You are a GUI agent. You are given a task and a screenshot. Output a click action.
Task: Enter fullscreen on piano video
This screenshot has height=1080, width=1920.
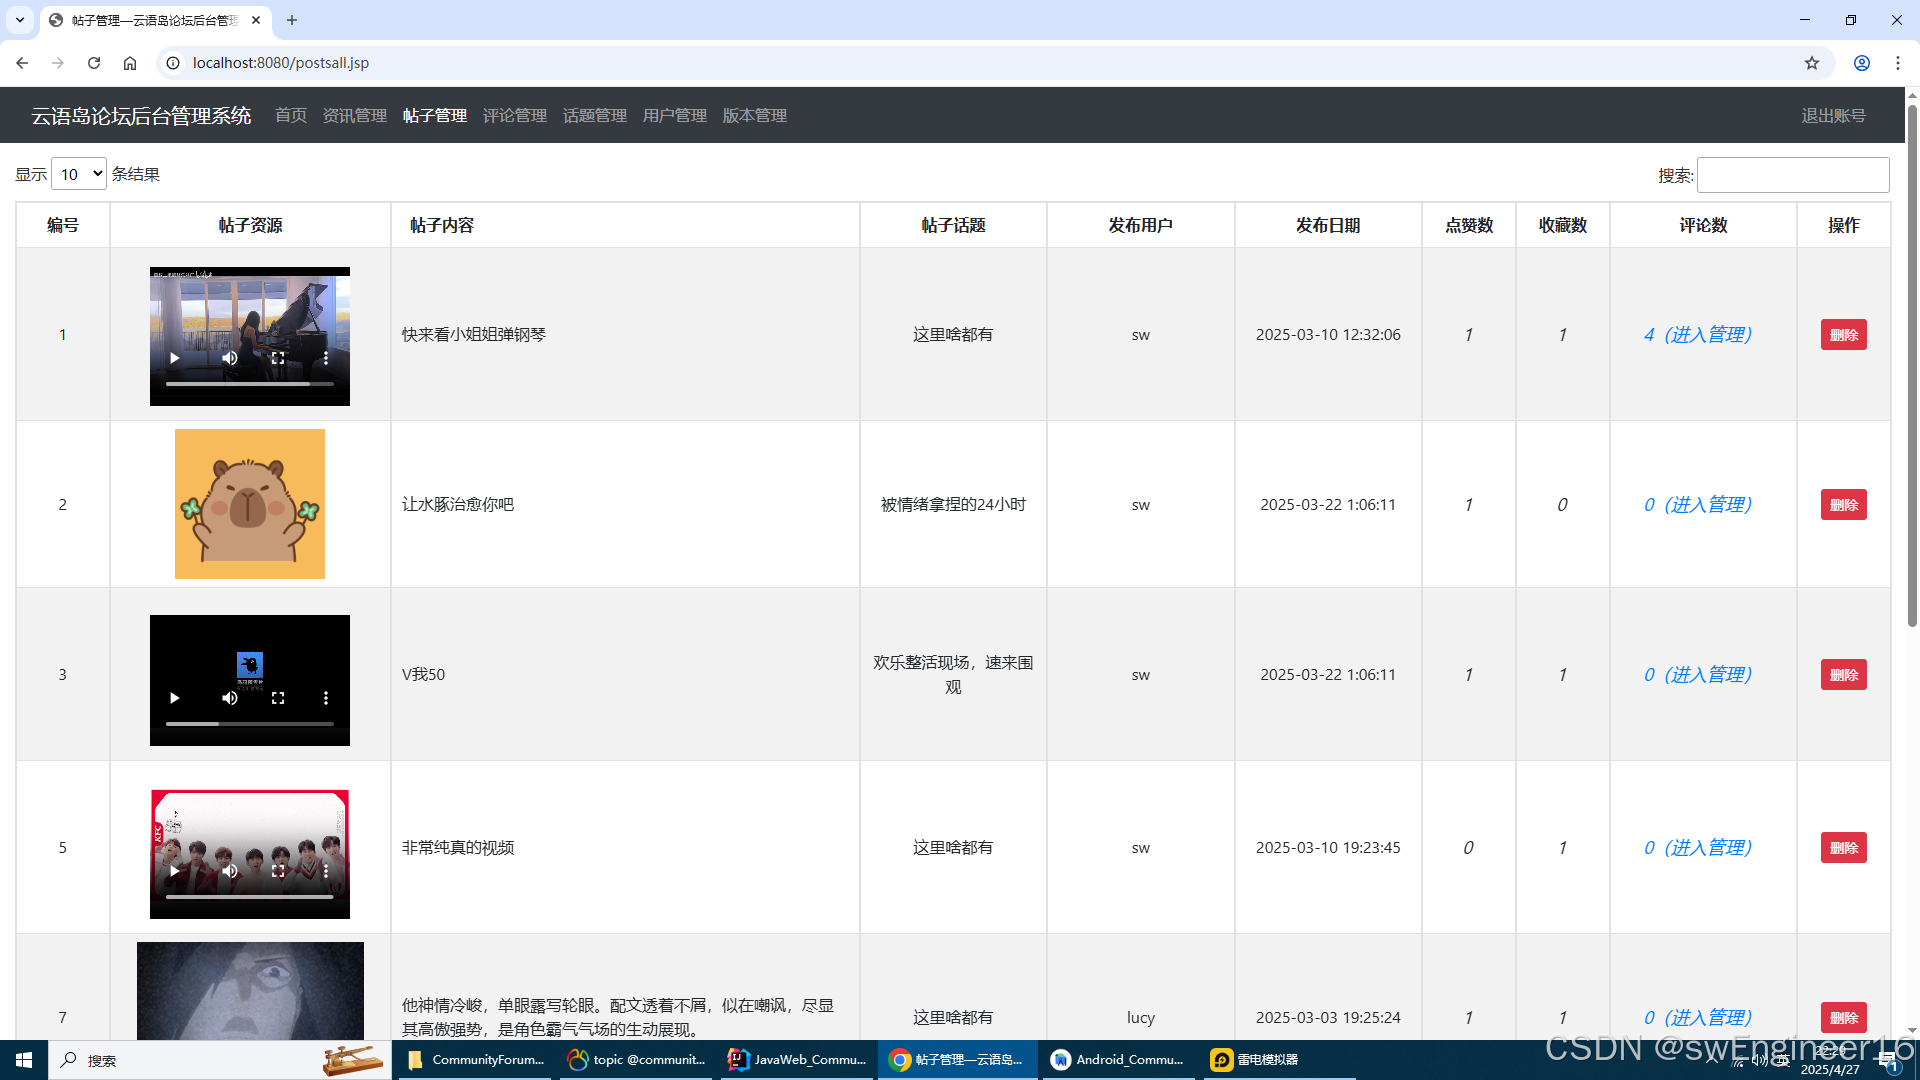pyautogui.click(x=278, y=358)
